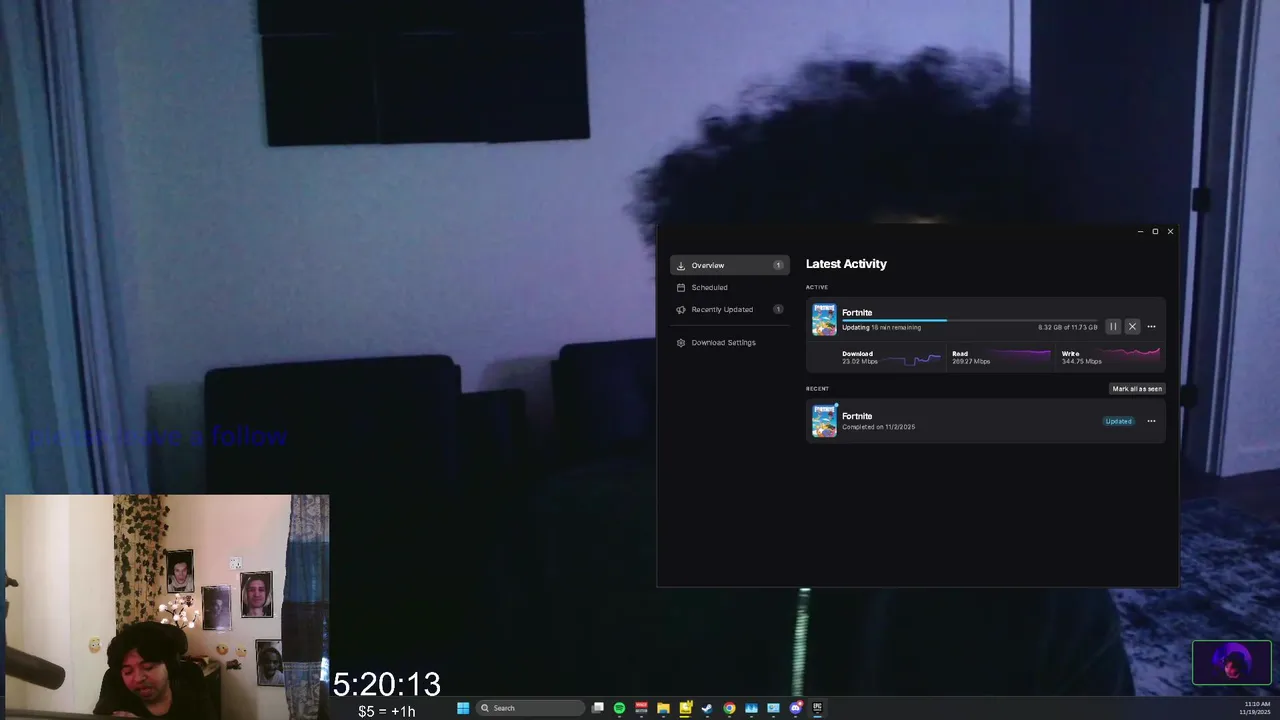Close the downloads window
Screen dimensions: 1280x720
coord(1170,232)
